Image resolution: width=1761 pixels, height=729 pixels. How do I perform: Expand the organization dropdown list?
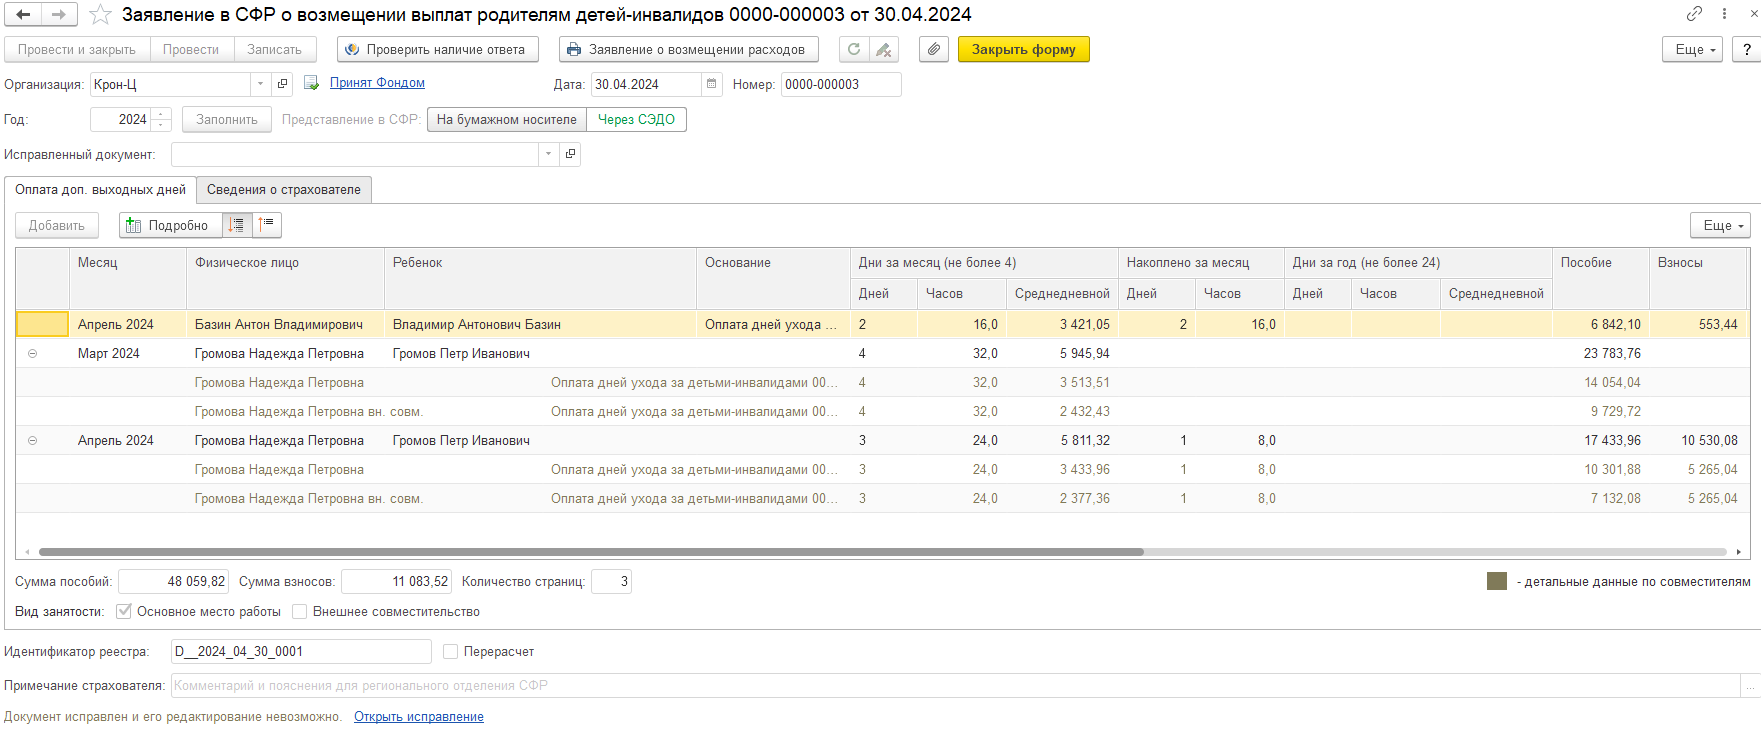pyautogui.click(x=260, y=84)
